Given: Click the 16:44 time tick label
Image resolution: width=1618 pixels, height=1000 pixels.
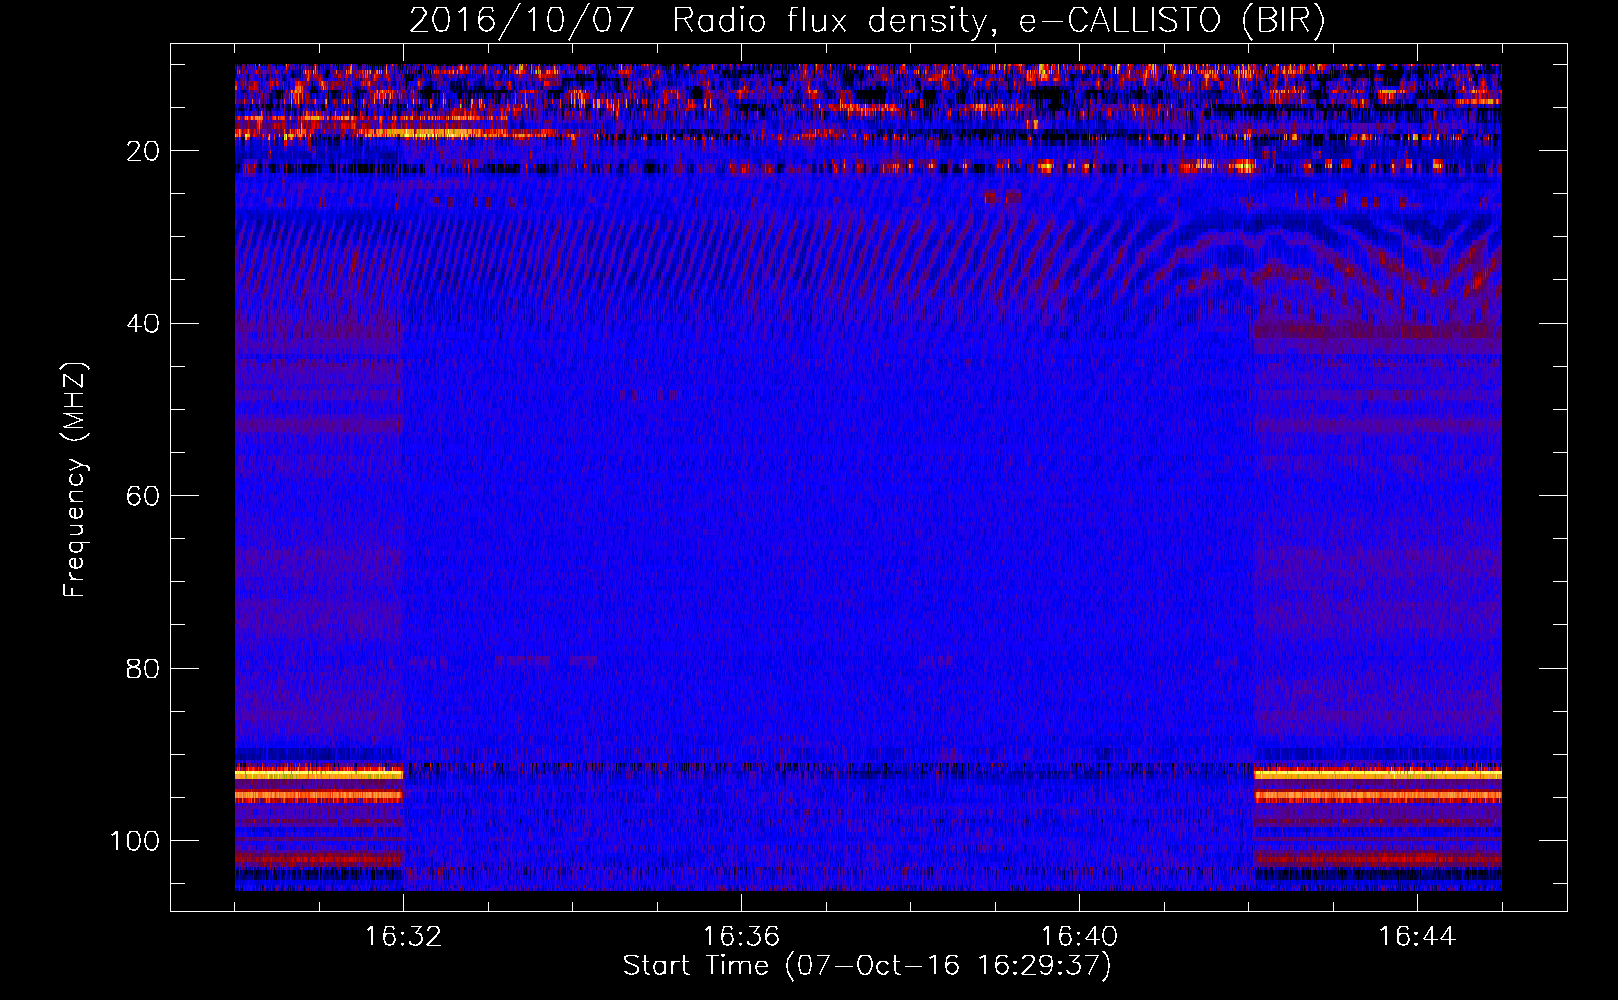Looking at the screenshot, I should (1417, 937).
